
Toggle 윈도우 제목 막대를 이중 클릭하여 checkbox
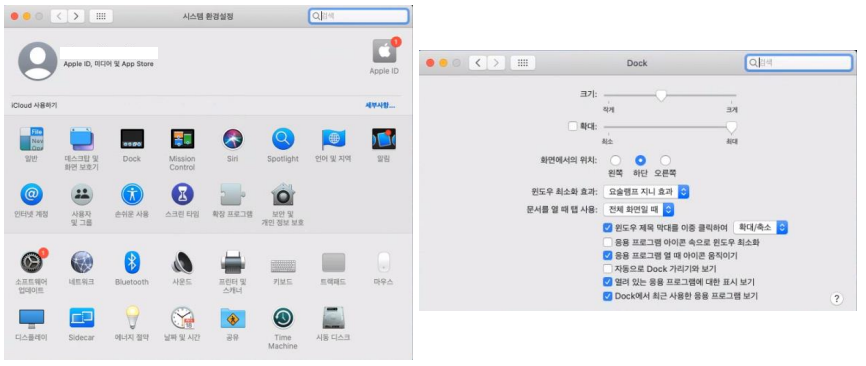(x=608, y=227)
